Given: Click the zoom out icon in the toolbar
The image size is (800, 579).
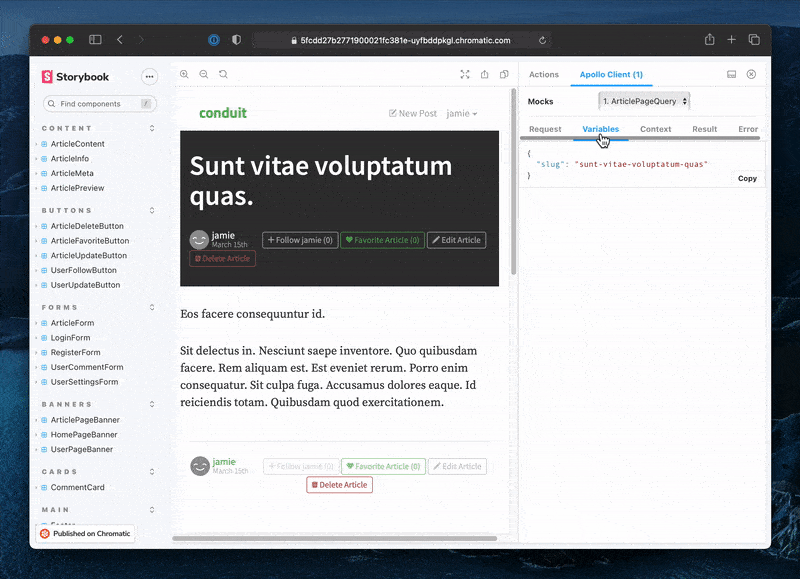Looking at the screenshot, I should tap(203, 74).
